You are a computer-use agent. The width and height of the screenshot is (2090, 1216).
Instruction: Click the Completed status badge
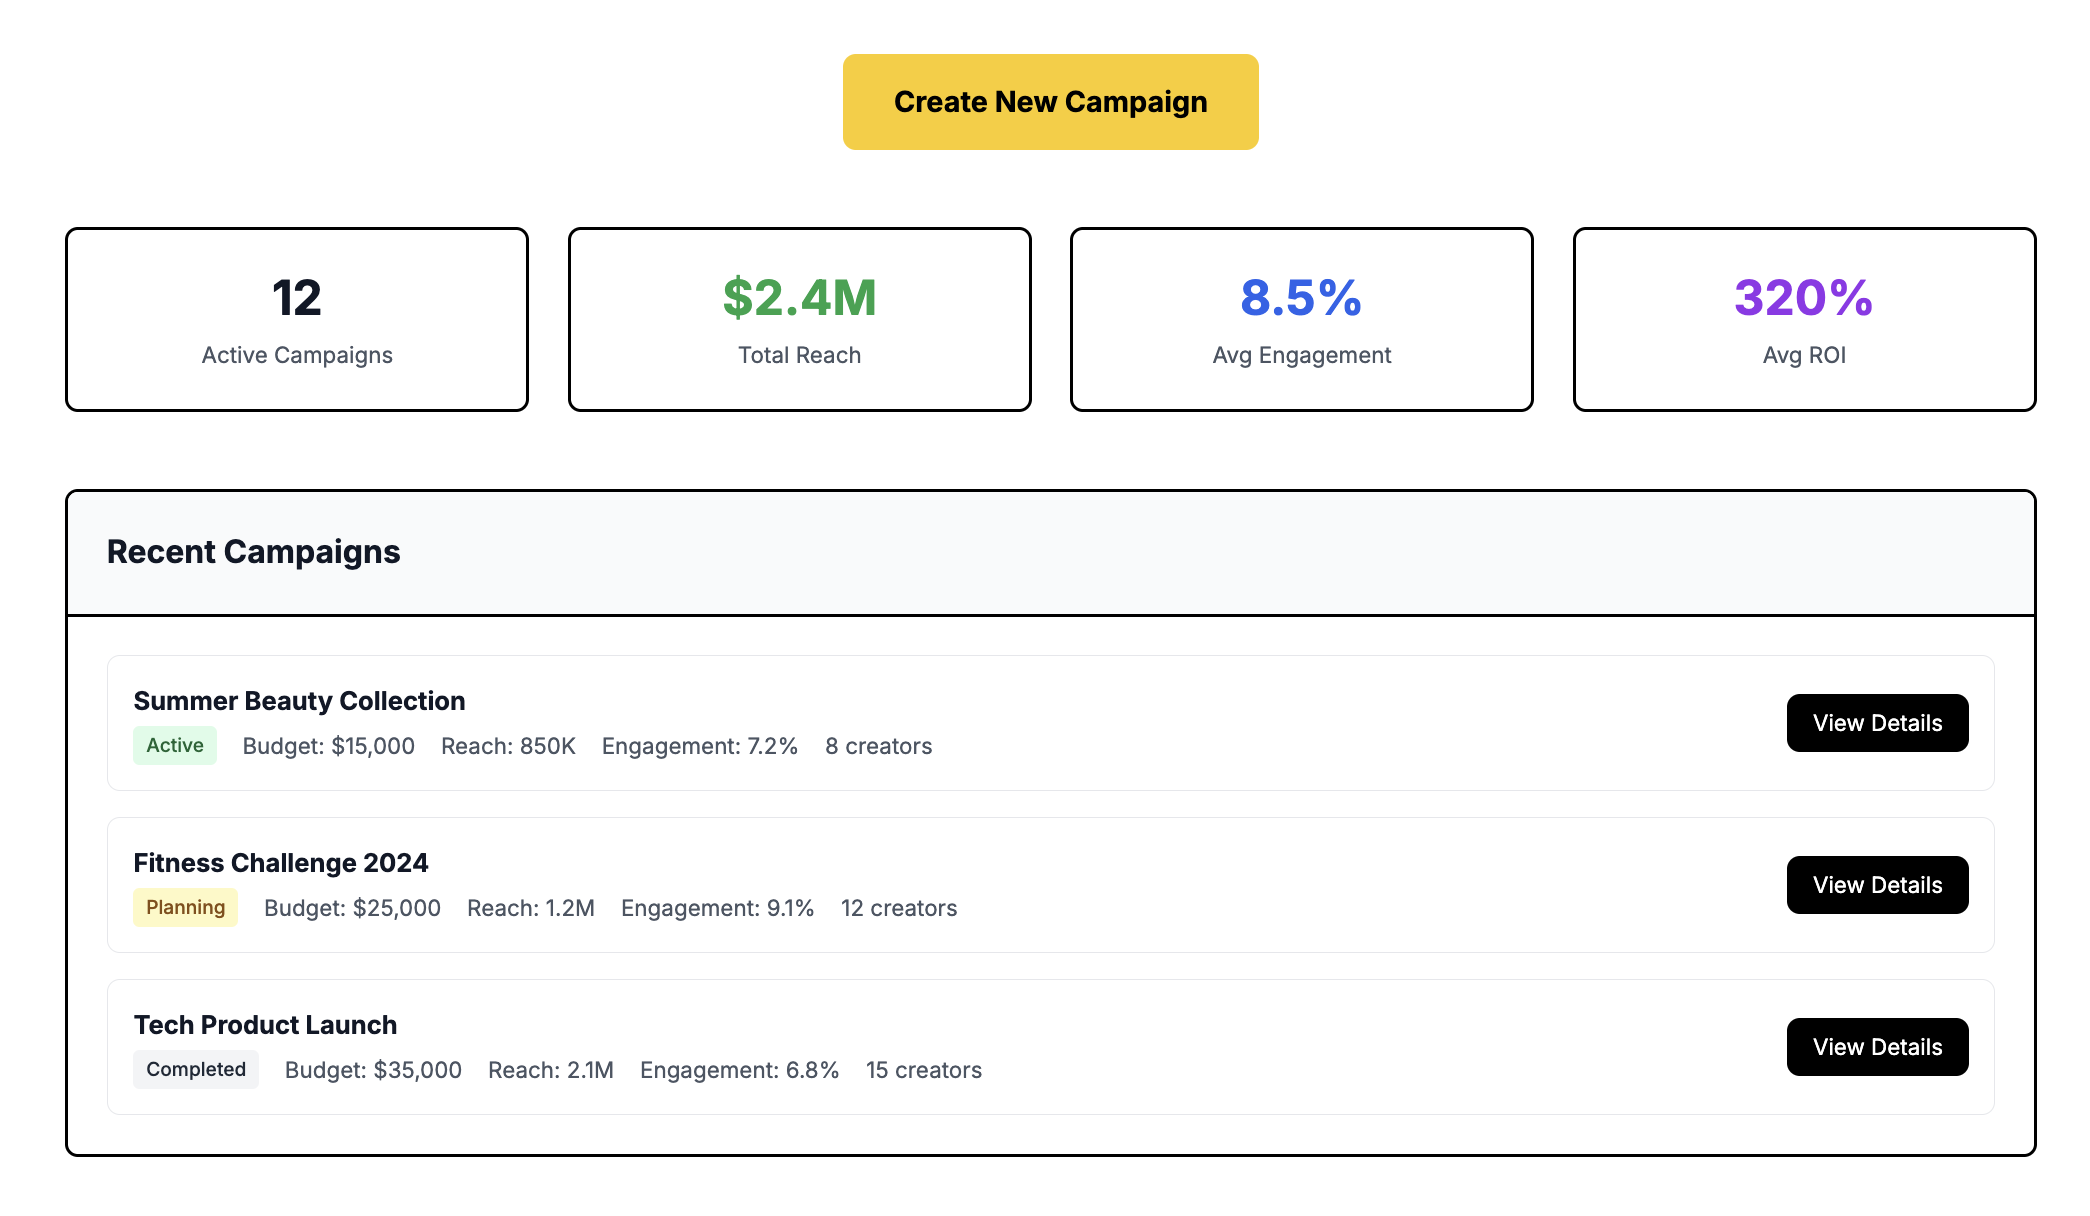coord(196,1070)
